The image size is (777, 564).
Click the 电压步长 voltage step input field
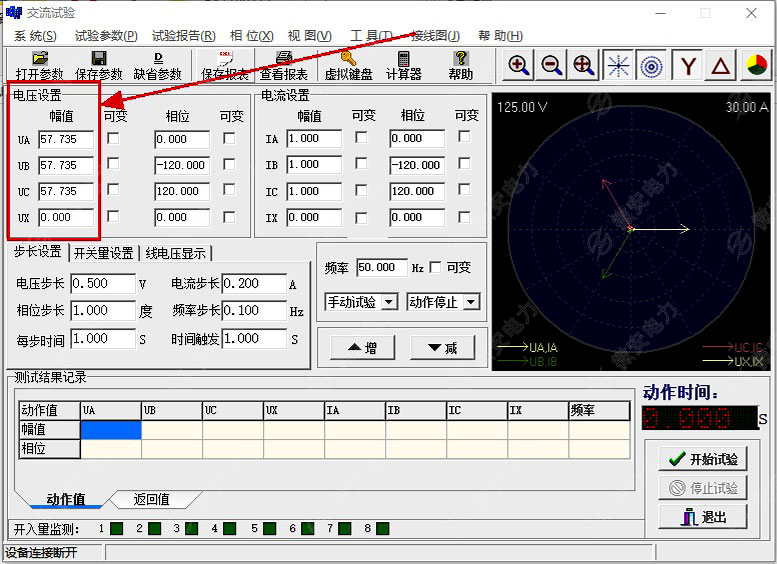(101, 284)
